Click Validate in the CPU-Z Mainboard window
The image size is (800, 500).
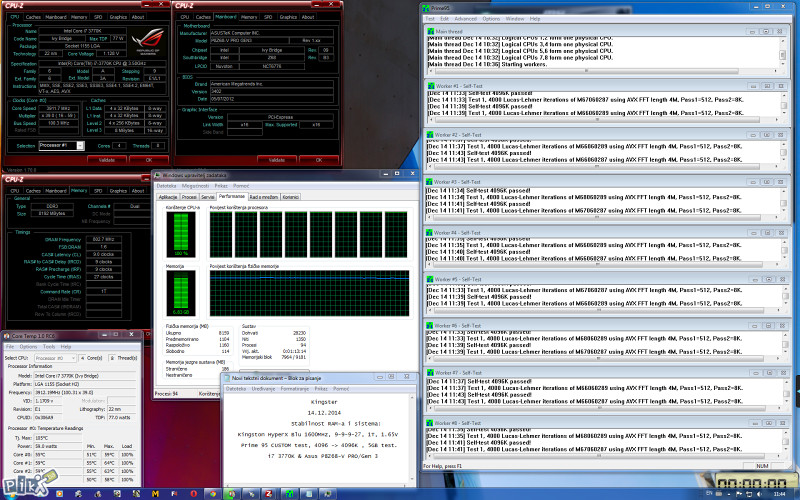277,160
